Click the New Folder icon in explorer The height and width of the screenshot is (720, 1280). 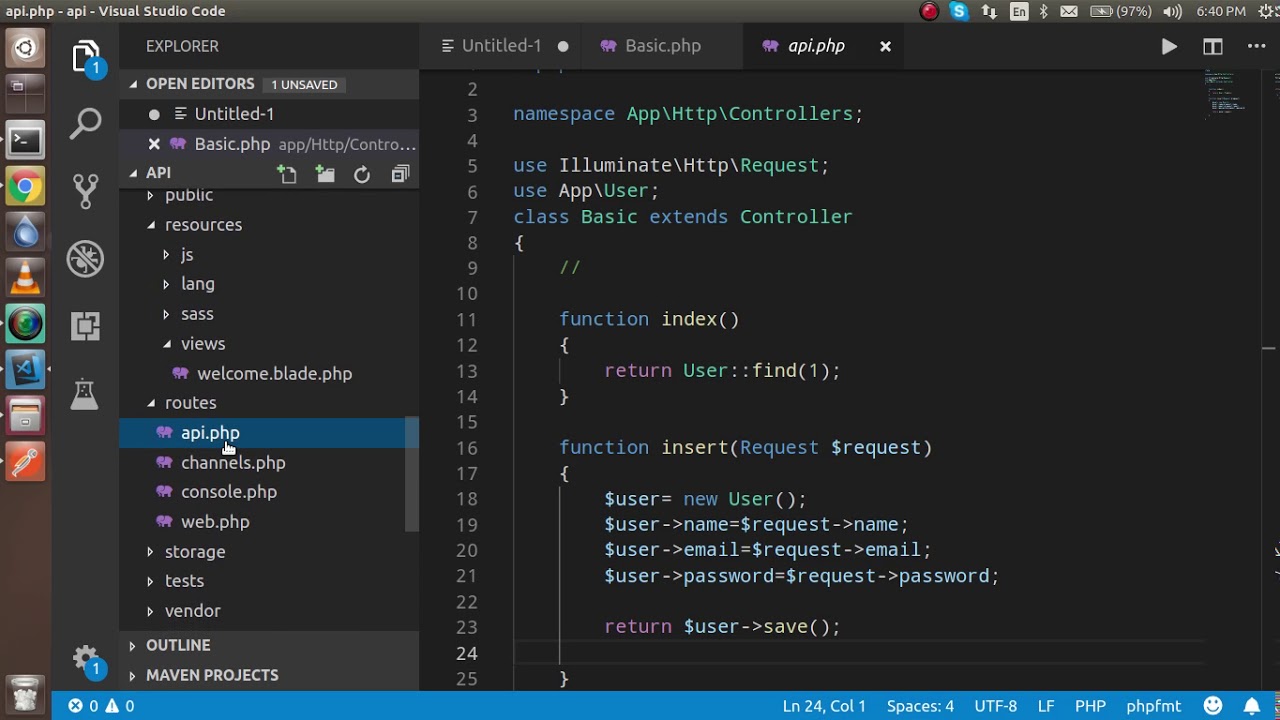[x=325, y=174]
